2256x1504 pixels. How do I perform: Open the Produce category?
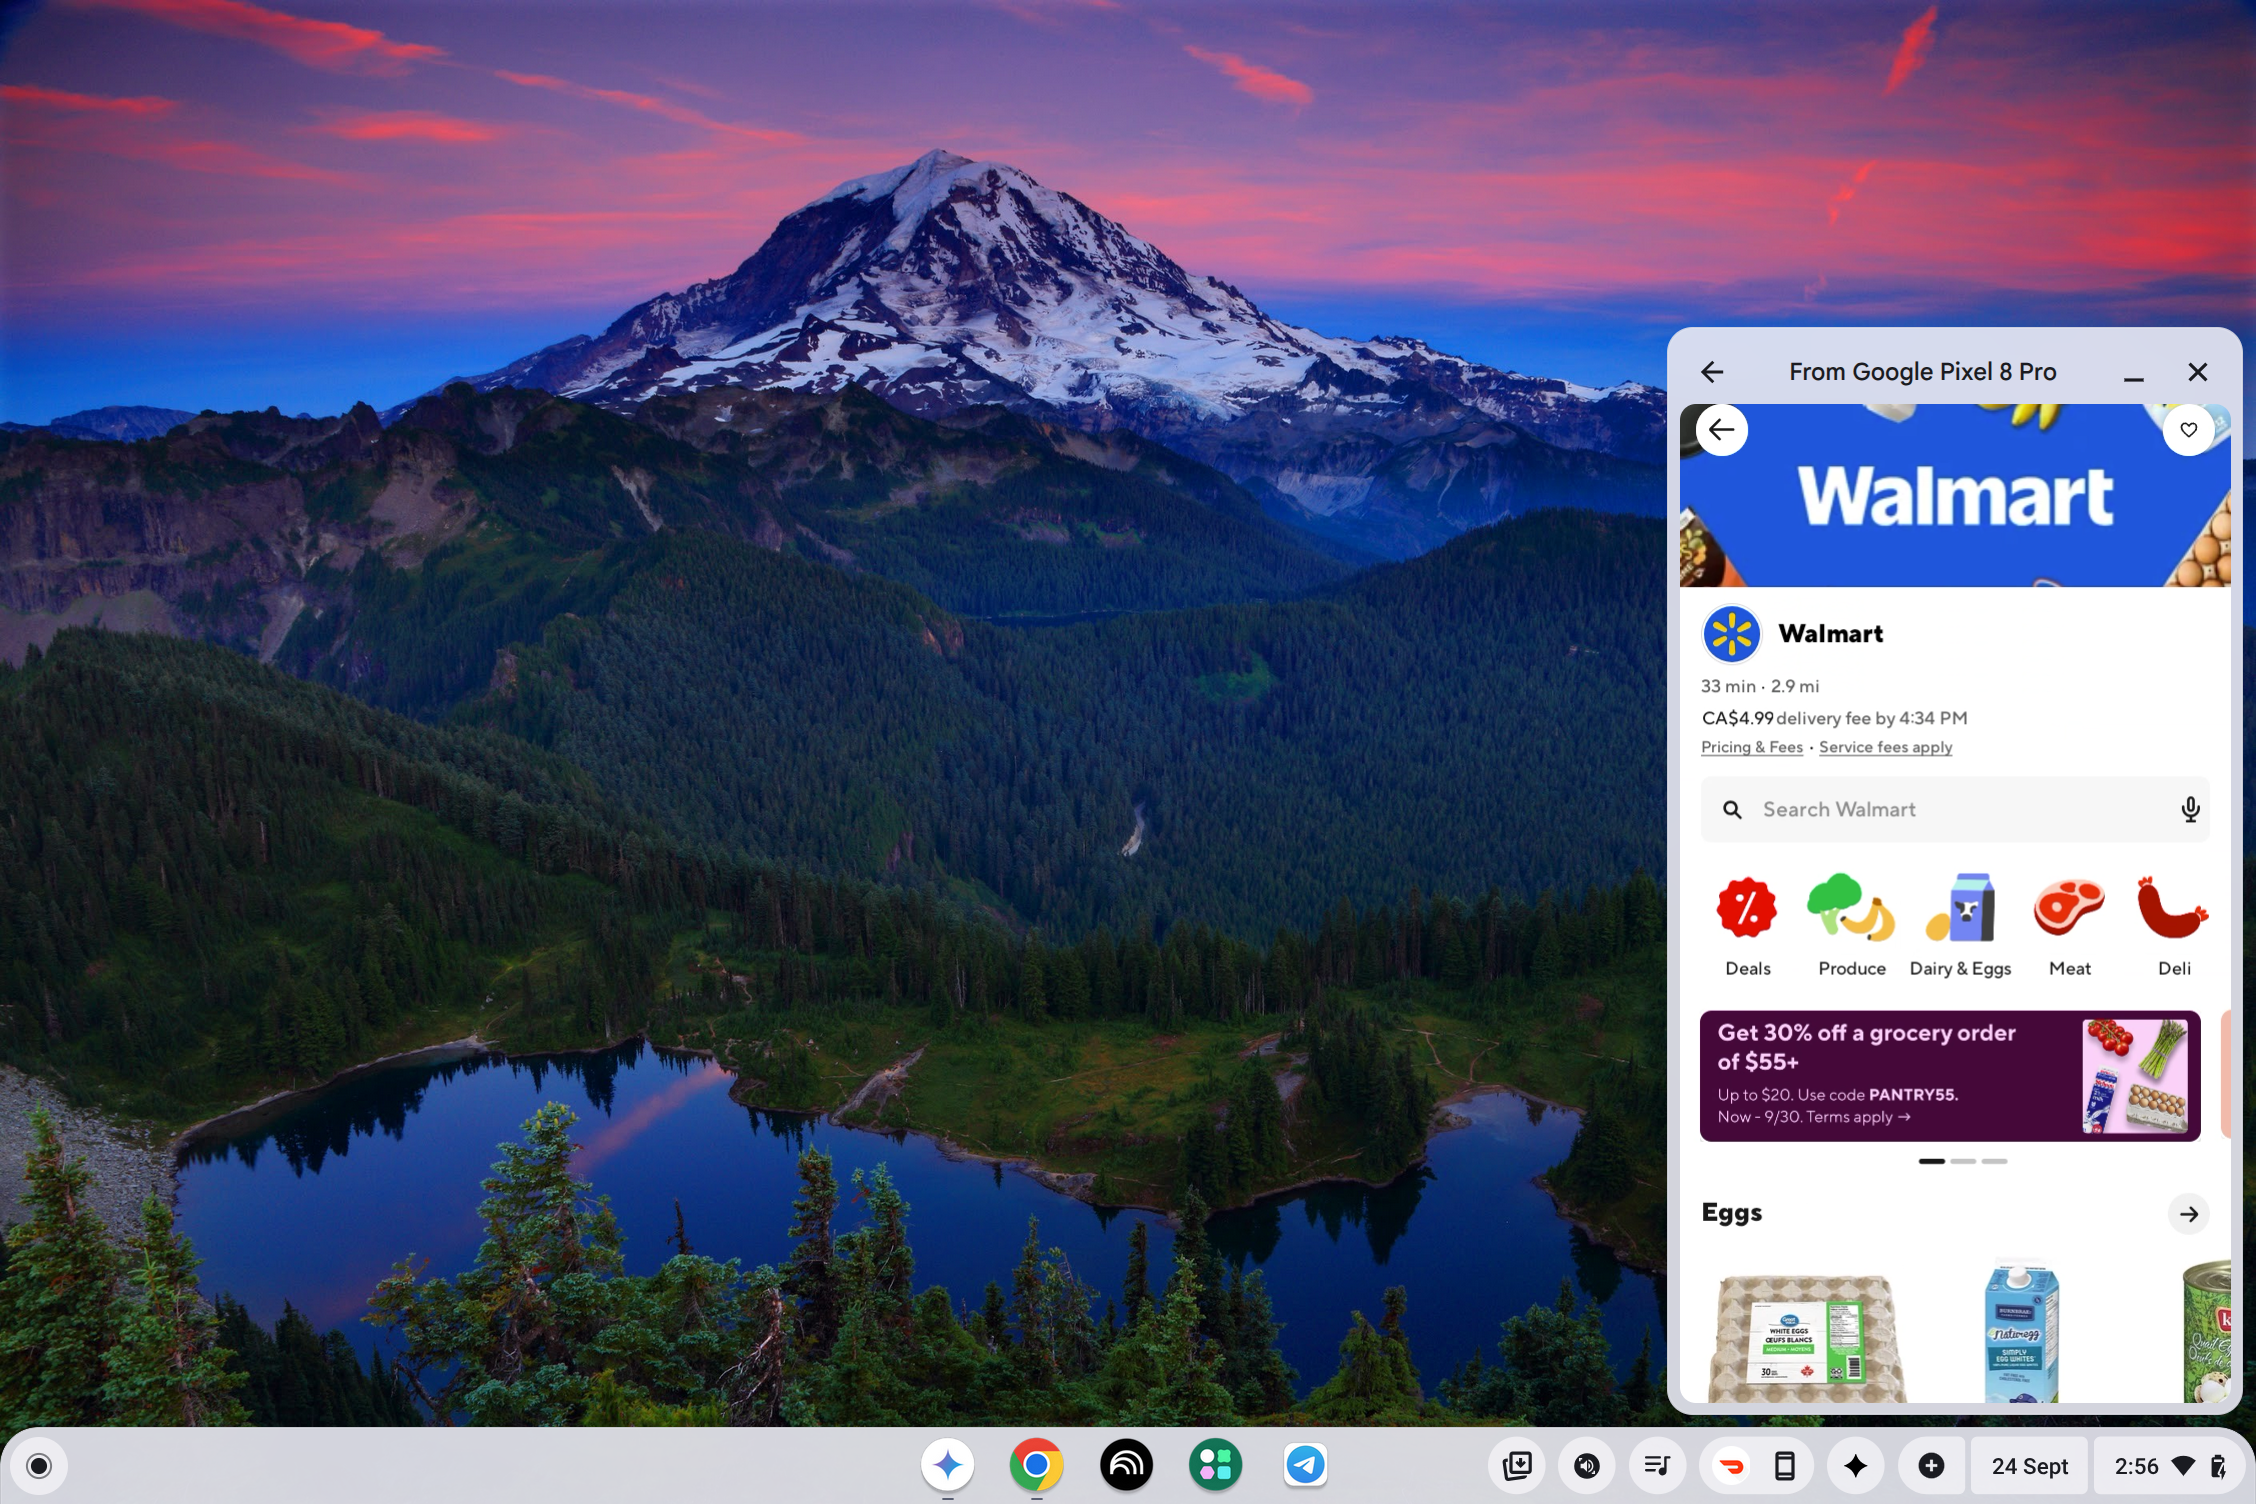point(1851,925)
